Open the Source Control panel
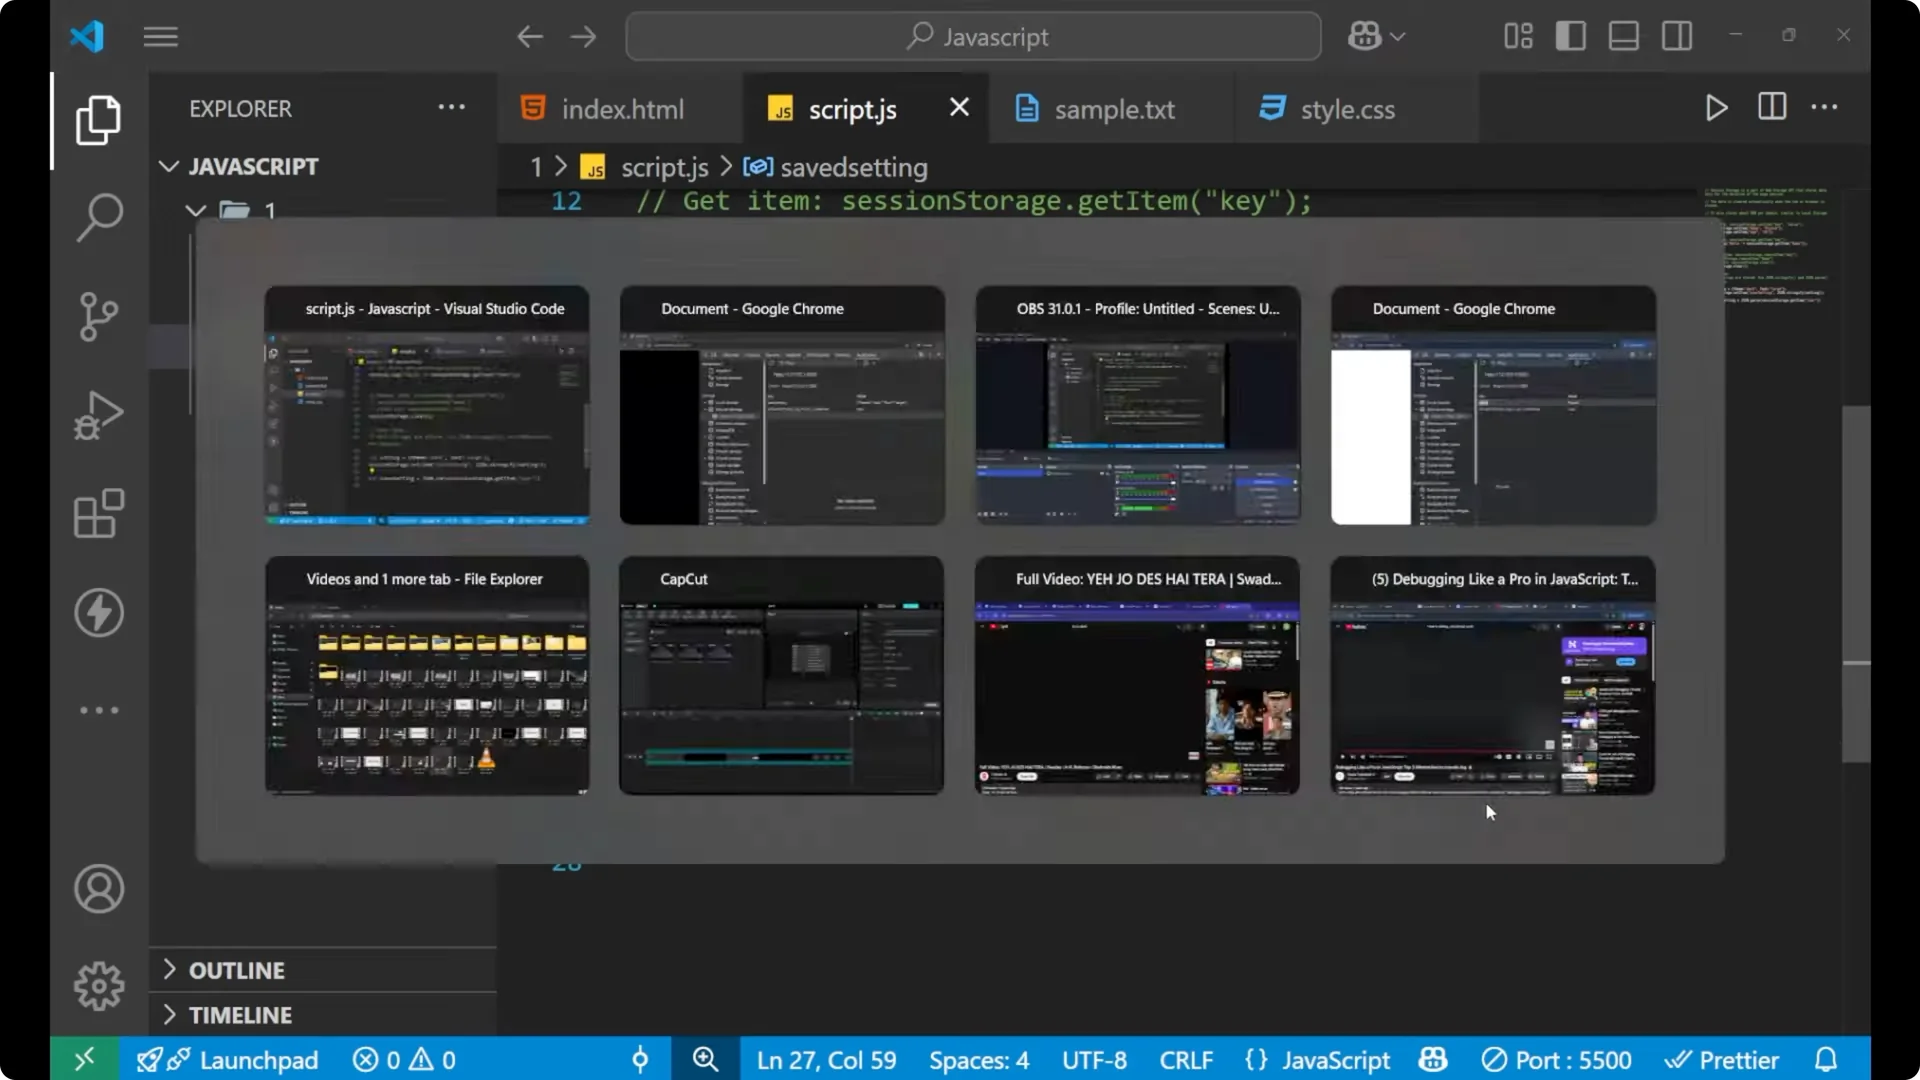 point(98,316)
